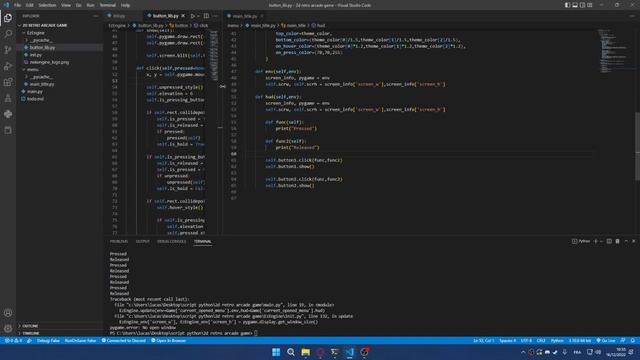
Task: Open the View menu
Action: 66,5
